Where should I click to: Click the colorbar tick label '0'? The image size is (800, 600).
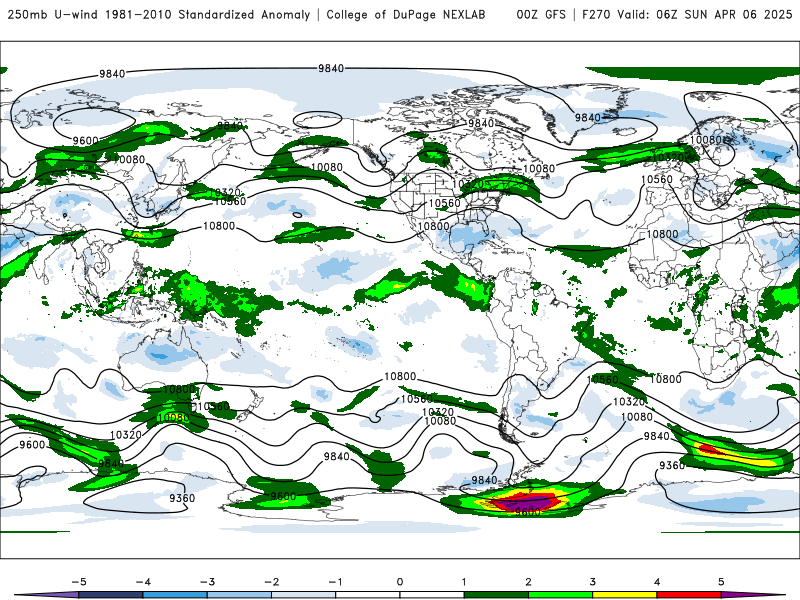(x=399, y=582)
